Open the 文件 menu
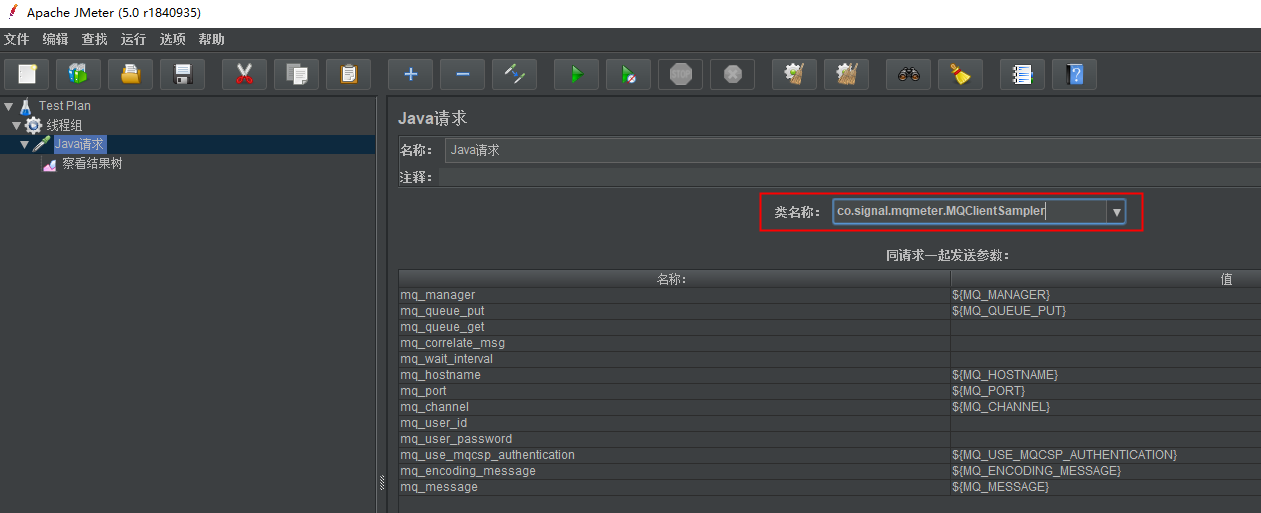 coord(17,39)
